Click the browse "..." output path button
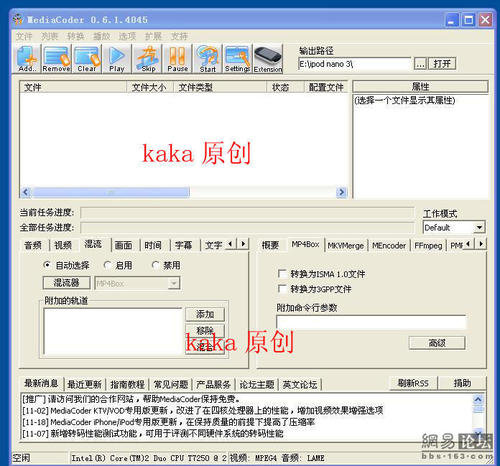Image resolution: width=500 pixels, height=466 pixels. [x=420, y=63]
